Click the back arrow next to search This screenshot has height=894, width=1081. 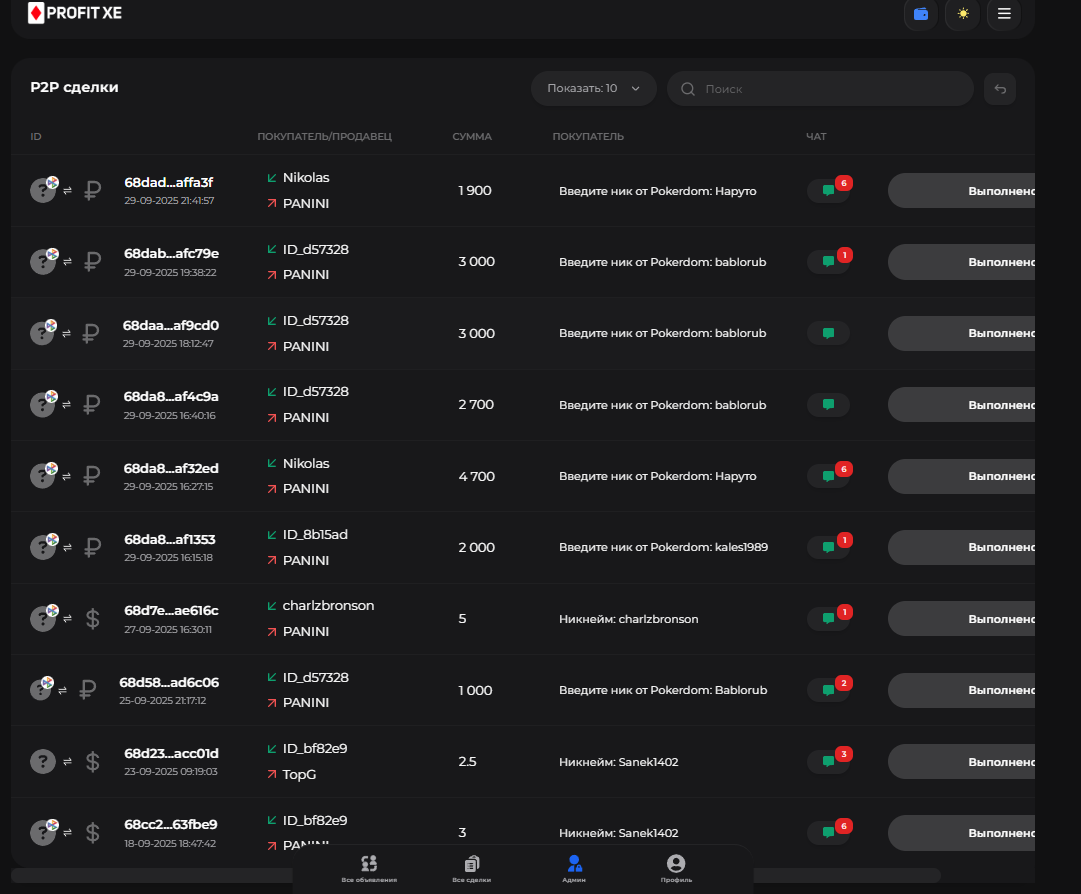point(1000,89)
